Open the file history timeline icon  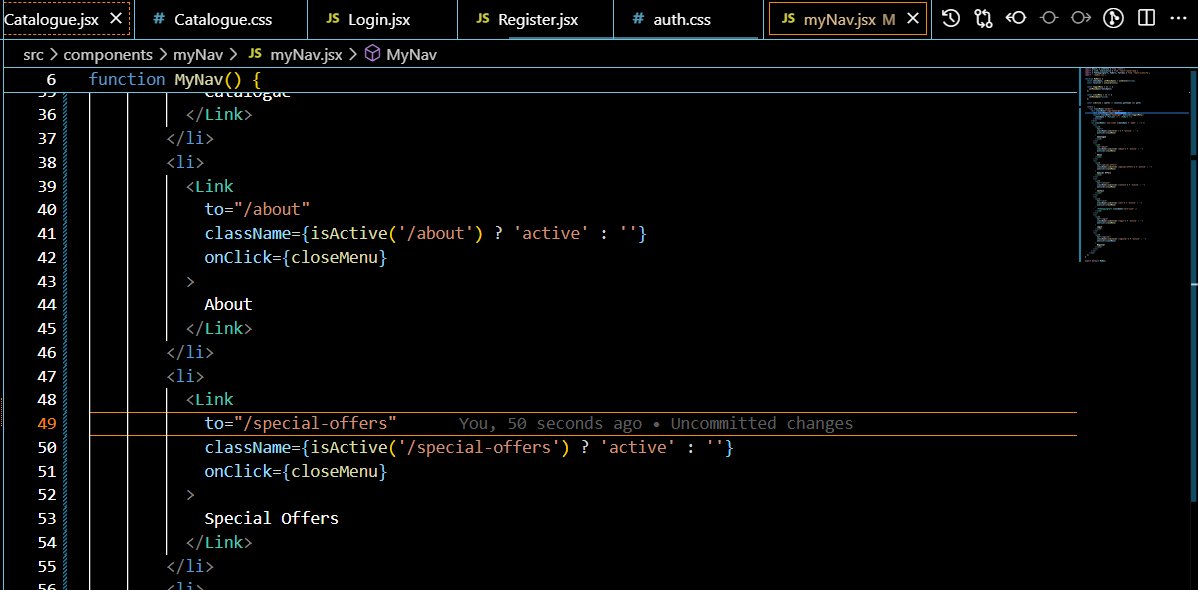click(x=950, y=18)
